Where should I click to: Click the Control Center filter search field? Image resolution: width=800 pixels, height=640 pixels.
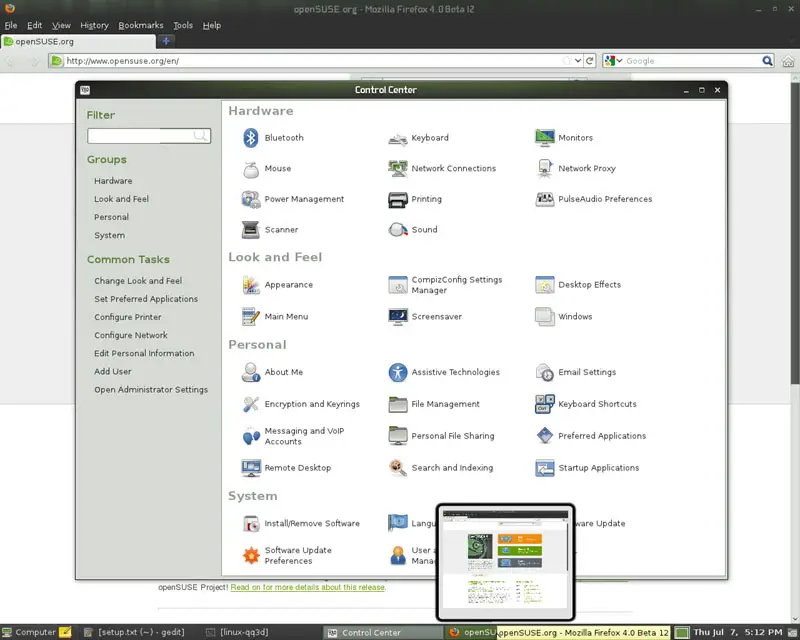point(148,136)
